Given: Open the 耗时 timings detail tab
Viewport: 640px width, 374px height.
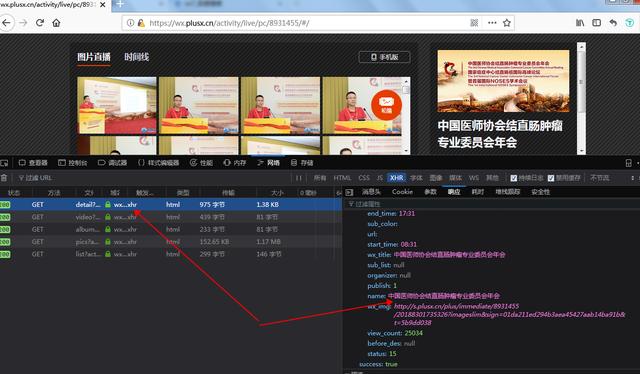Looking at the screenshot, I should coord(478,192).
